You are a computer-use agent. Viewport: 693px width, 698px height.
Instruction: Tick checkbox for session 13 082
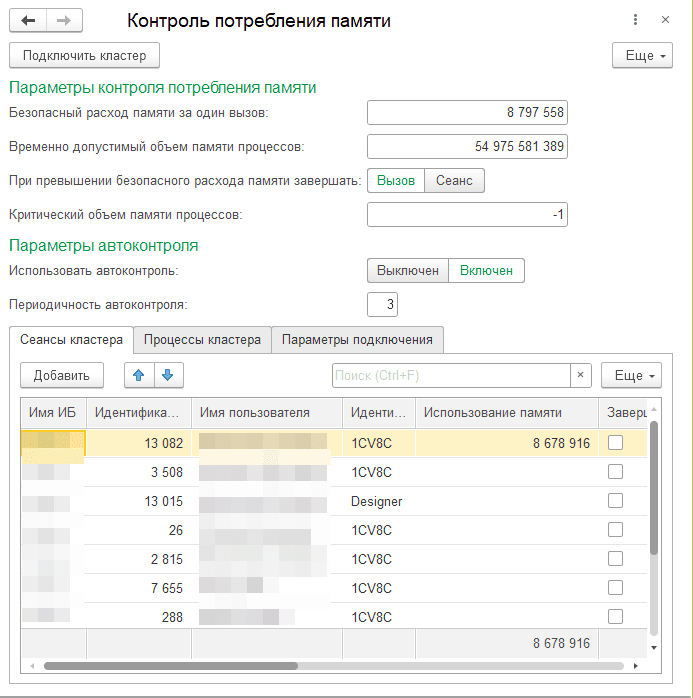pos(616,443)
